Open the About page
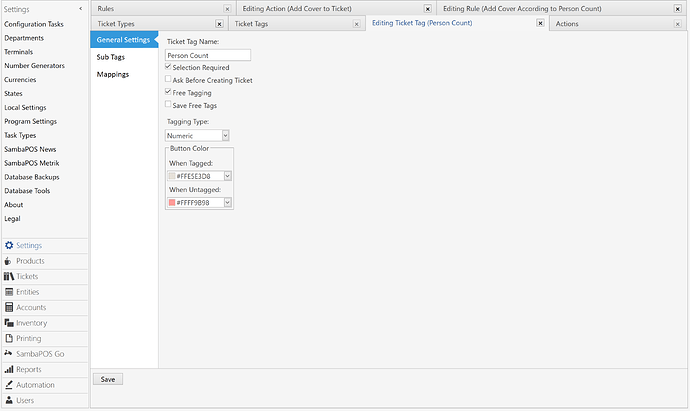This screenshot has height=411, width=690. pyautogui.click(x=14, y=205)
